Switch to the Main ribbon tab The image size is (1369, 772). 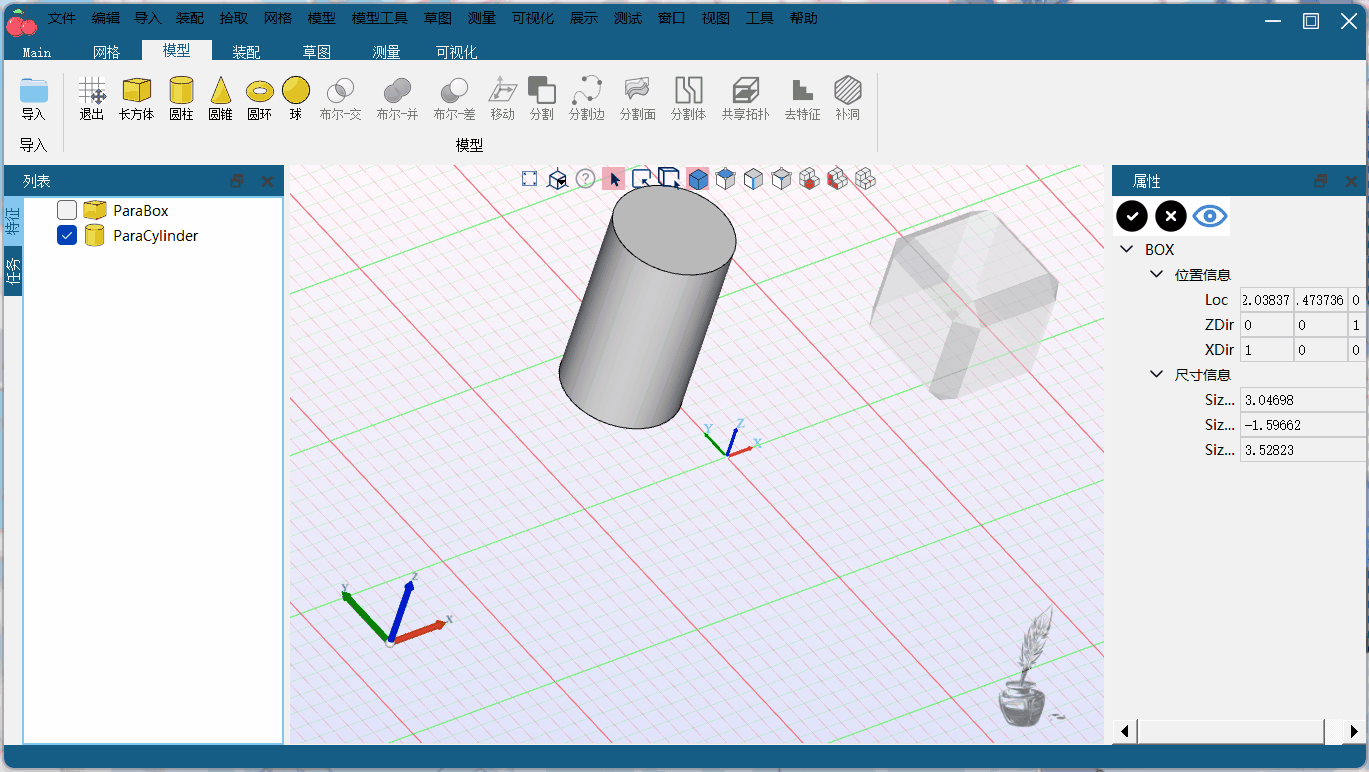(37, 52)
